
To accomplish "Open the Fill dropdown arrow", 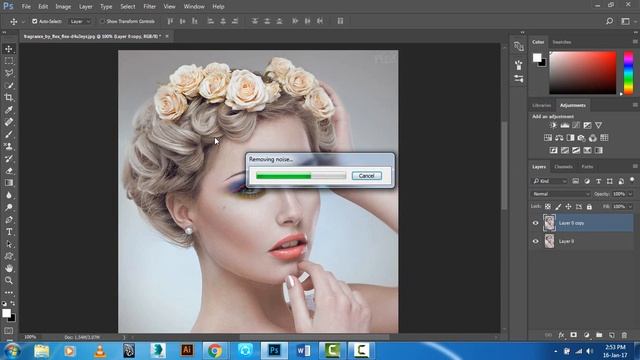I will point(630,207).
